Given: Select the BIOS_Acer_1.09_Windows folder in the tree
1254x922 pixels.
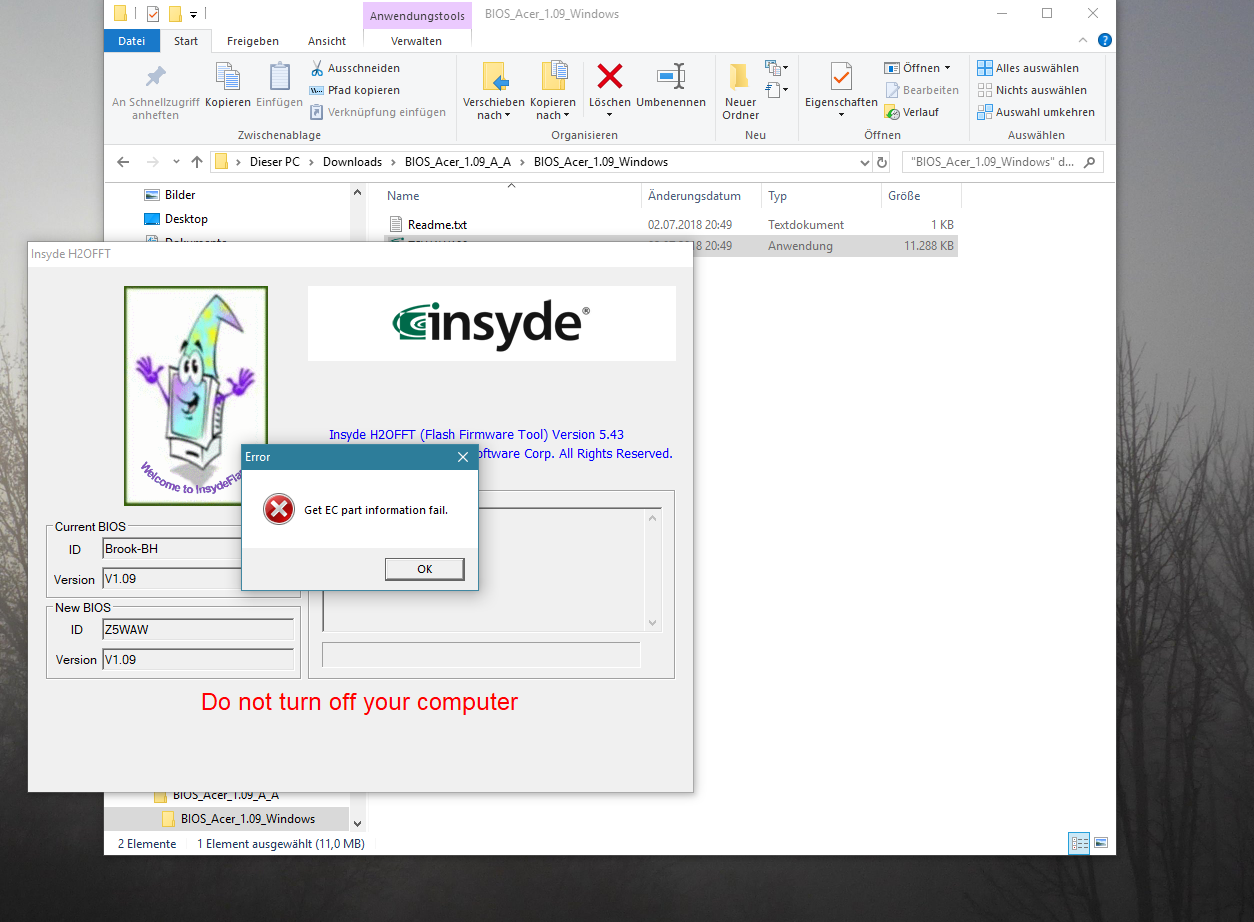Looking at the screenshot, I should tap(247, 819).
